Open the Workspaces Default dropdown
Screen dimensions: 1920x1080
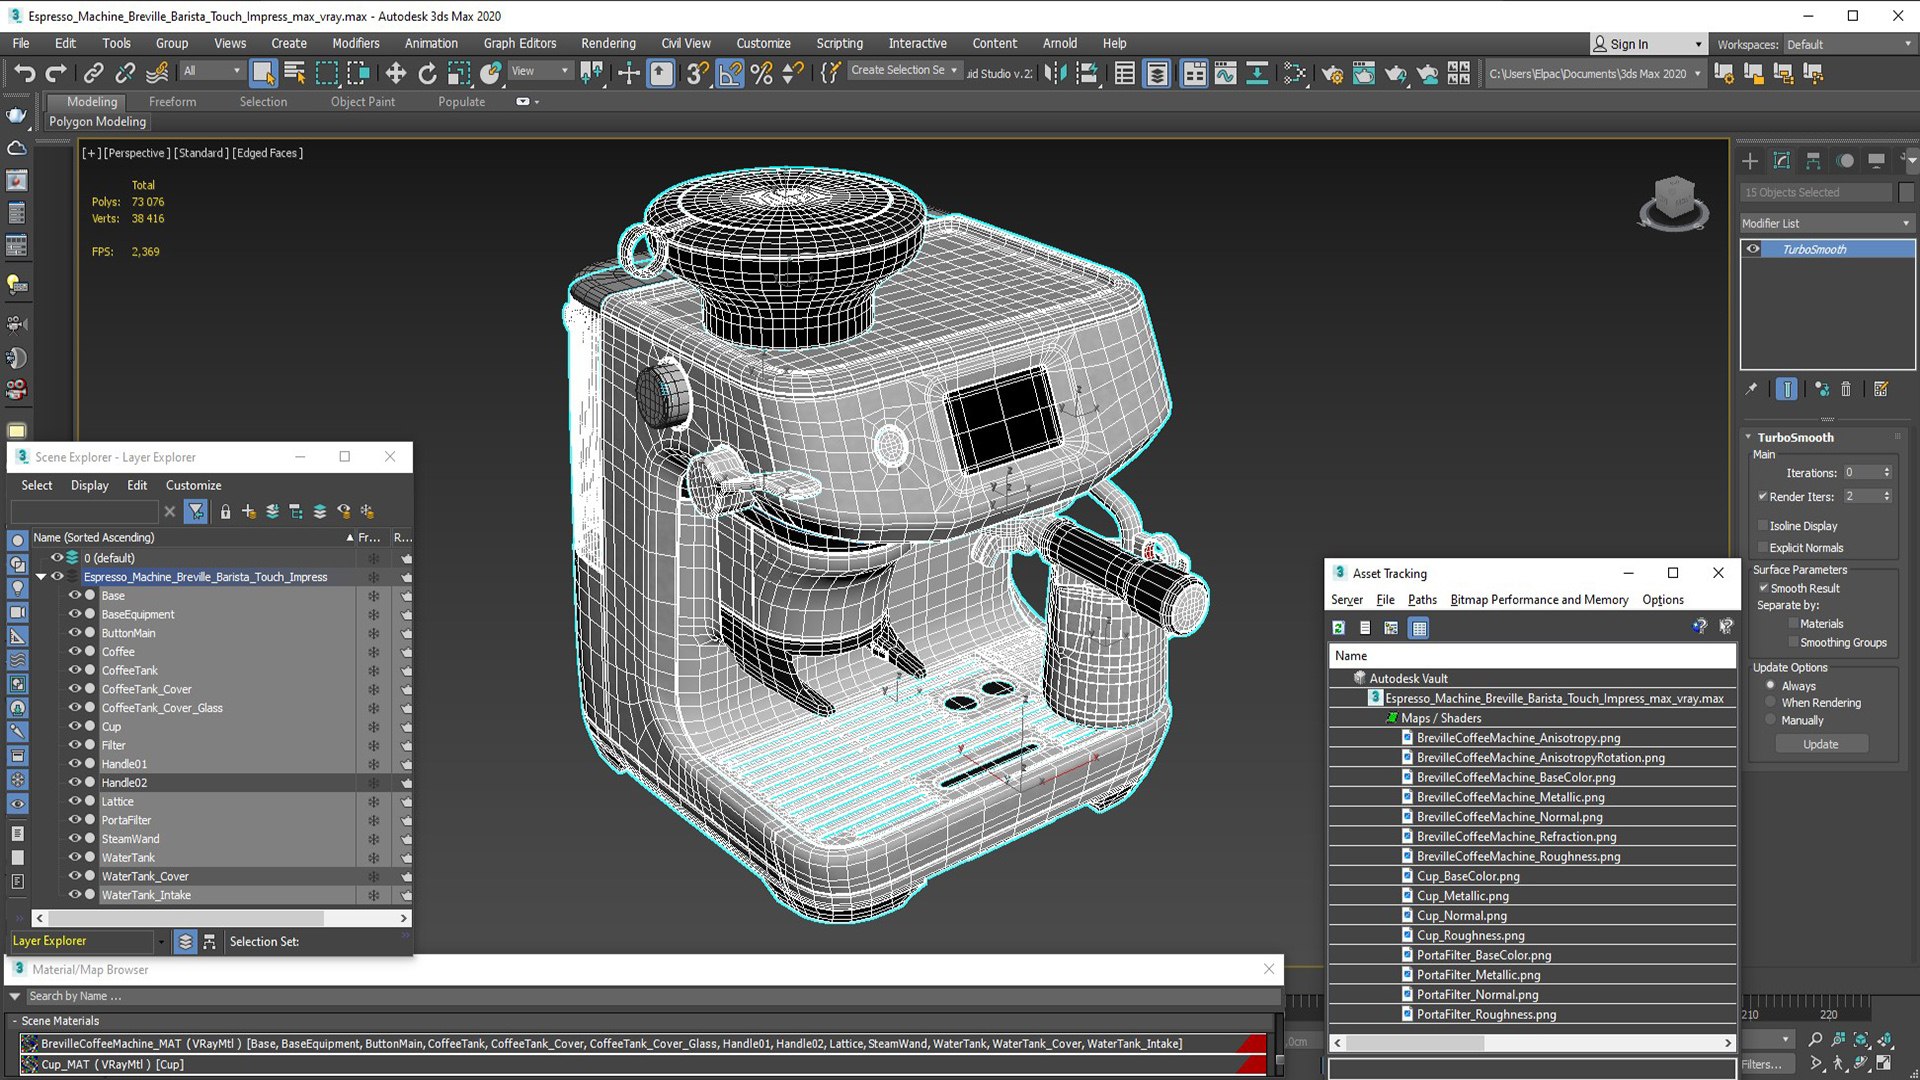pyautogui.click(x=1849, y=44)
